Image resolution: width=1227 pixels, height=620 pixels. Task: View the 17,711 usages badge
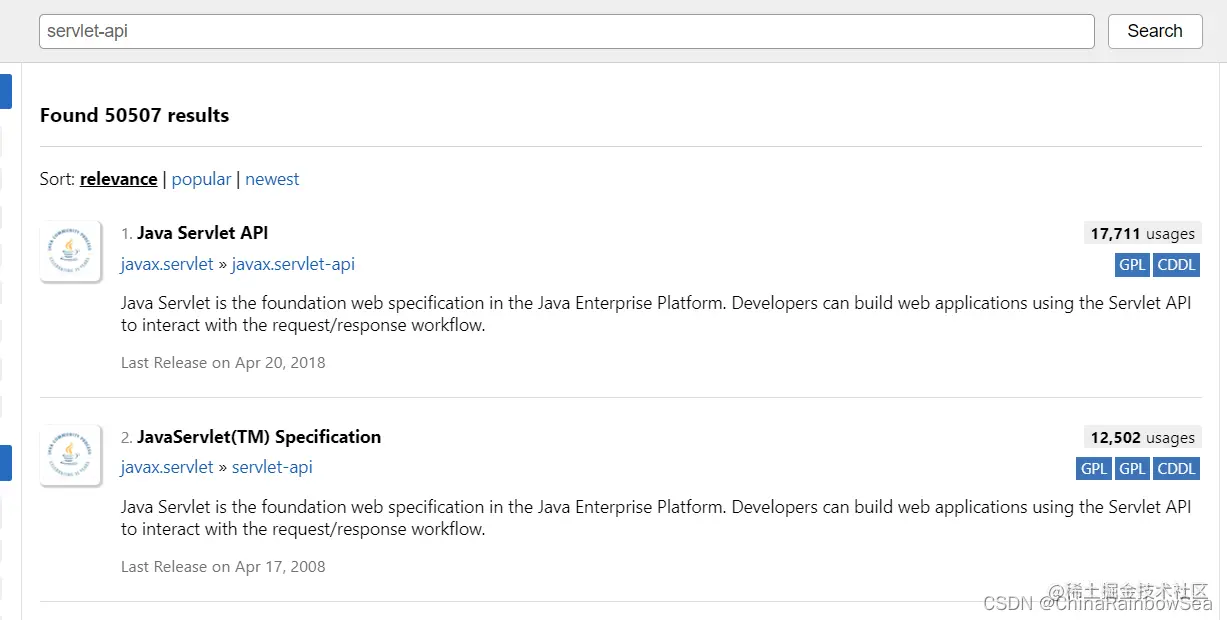pos(1142,233)
